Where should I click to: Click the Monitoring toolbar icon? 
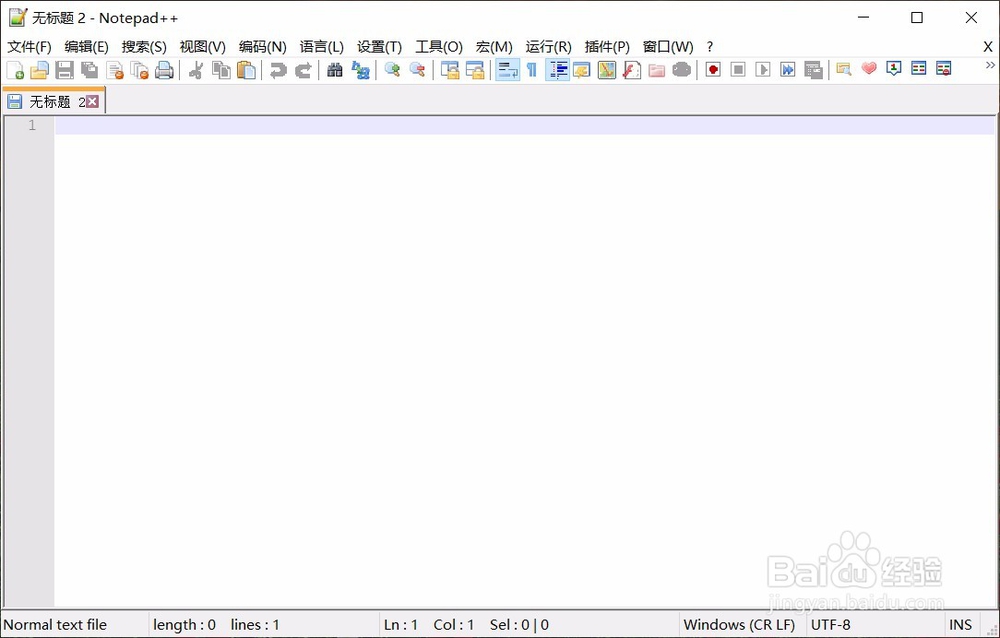pos(682,70)
